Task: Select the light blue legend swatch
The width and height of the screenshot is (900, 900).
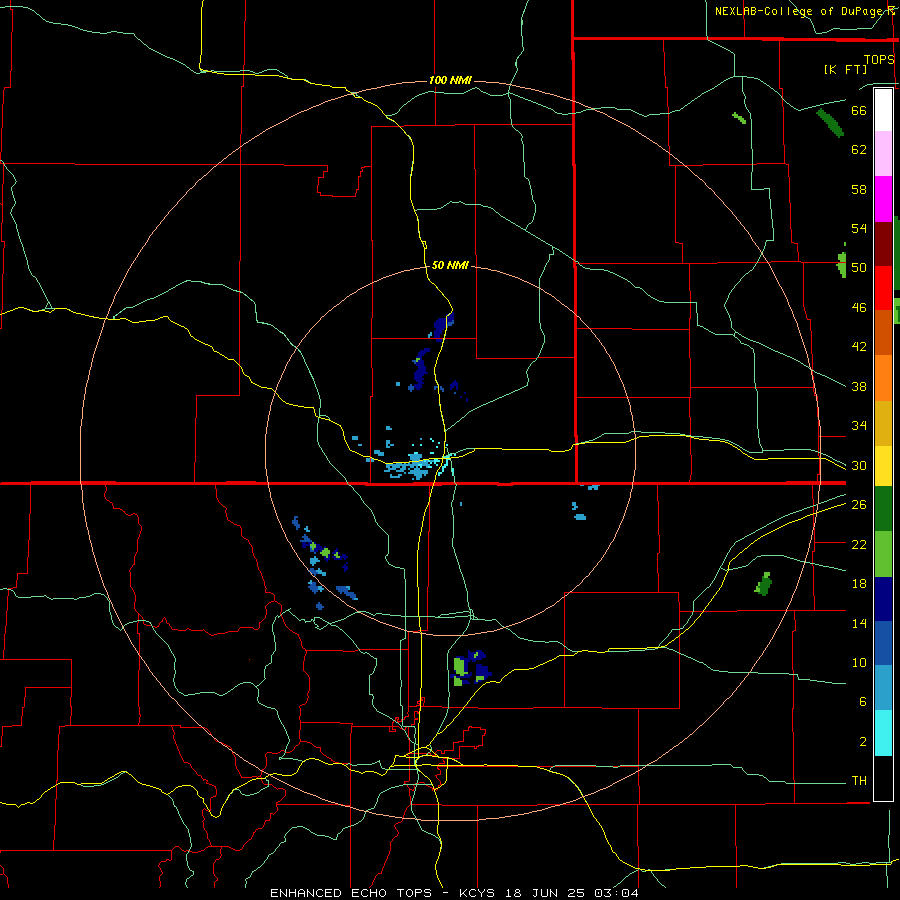Action: (x=883, y=688)
